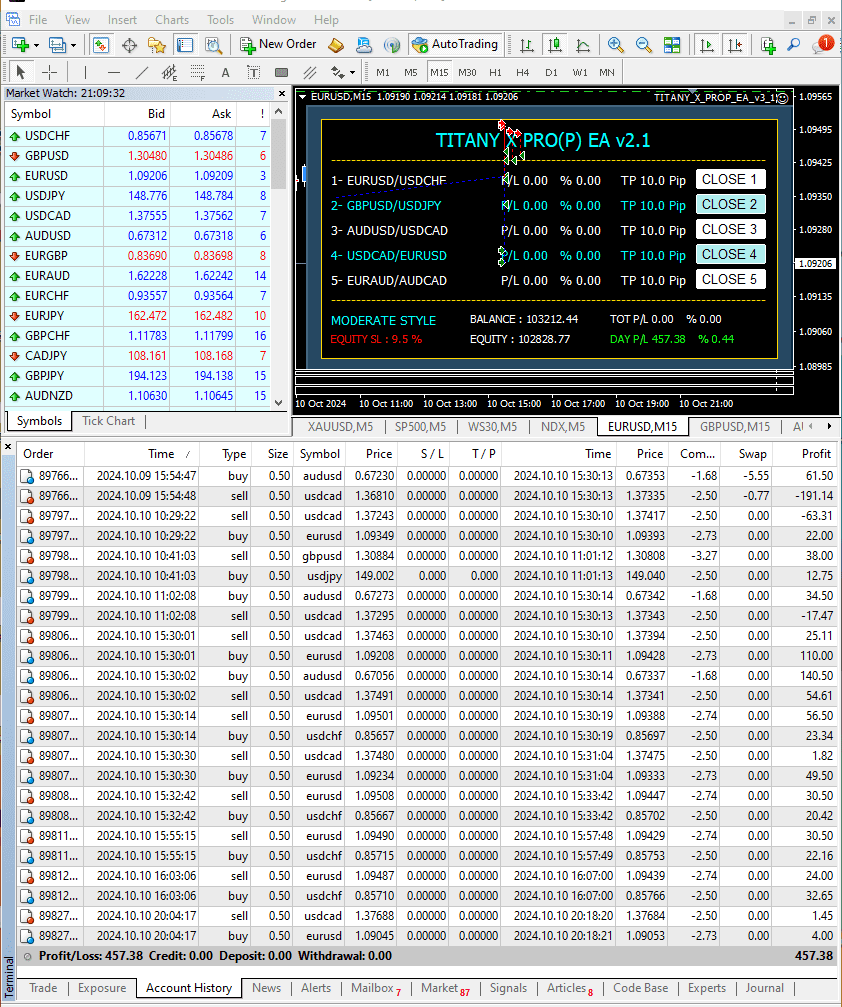
Task: Switch to the Trade terminal tab
Action: point(43,988)
